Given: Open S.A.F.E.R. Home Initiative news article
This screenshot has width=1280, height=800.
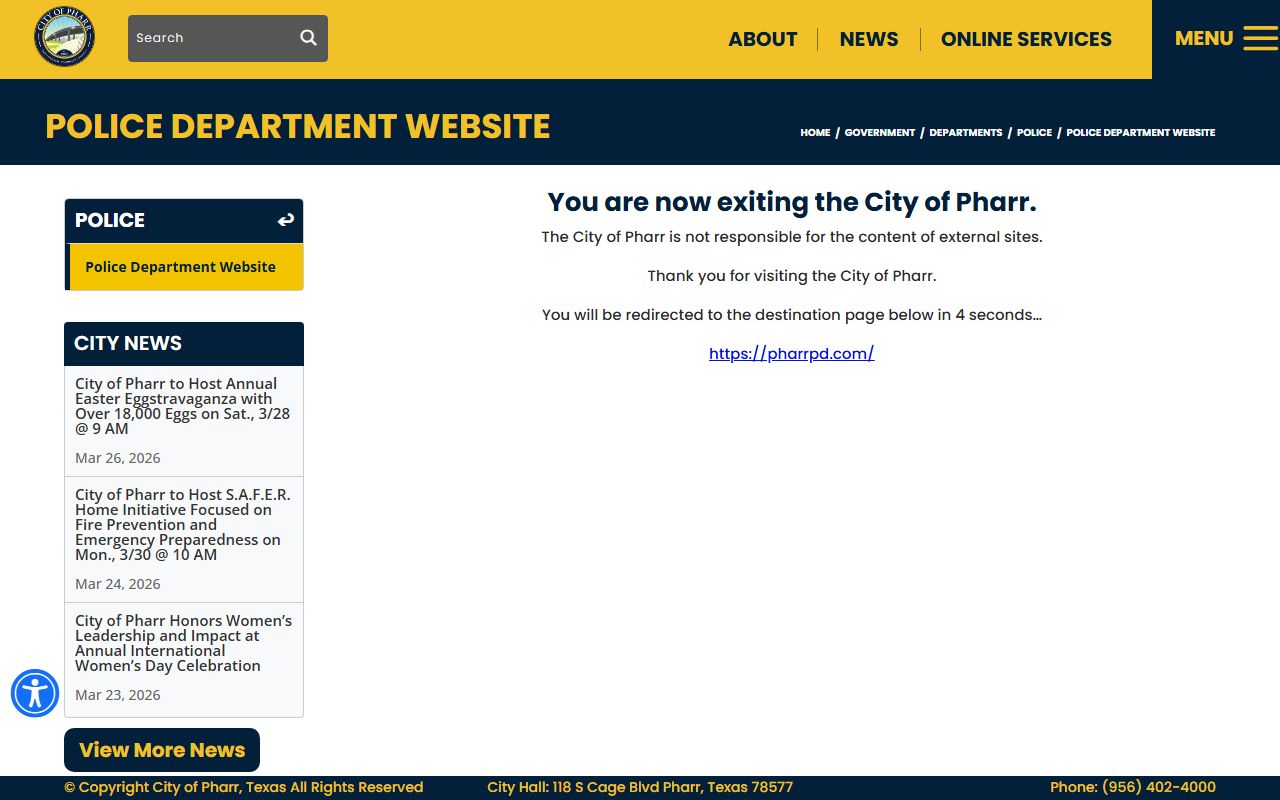Looking at the screenshot, I should (x=183, y=524).
